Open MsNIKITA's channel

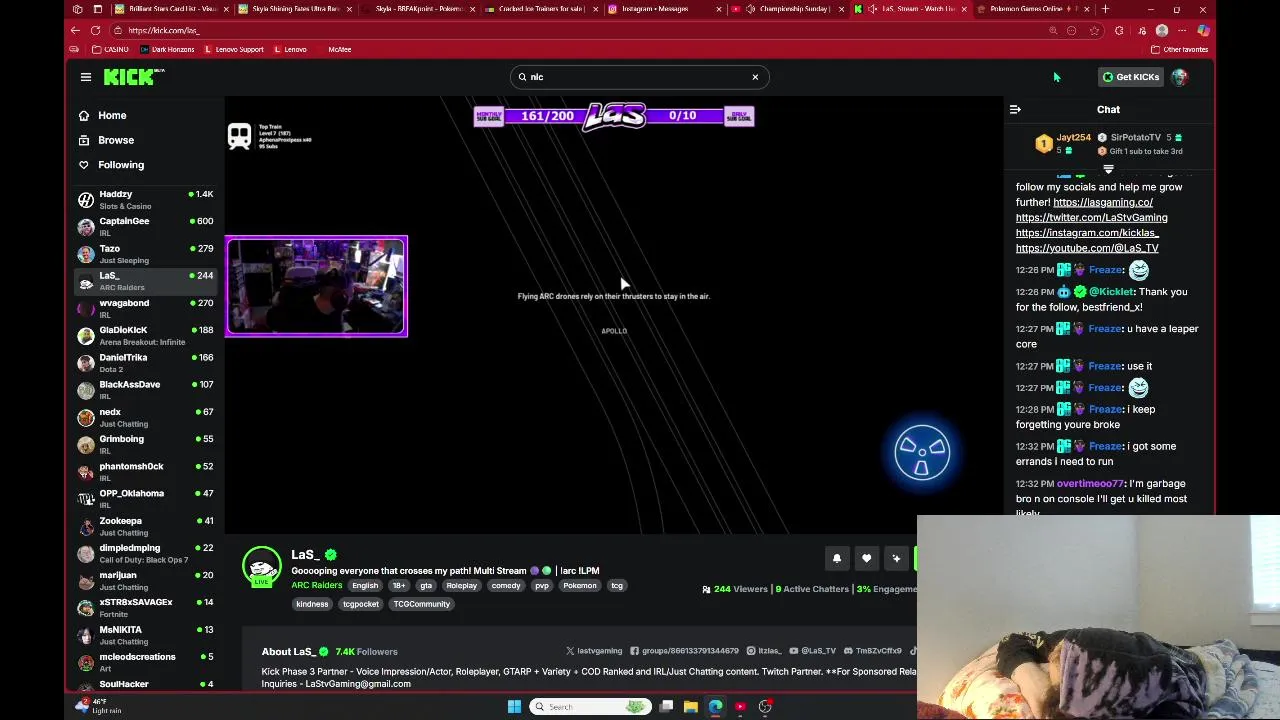pyautogui.click(x=146, y=636)
